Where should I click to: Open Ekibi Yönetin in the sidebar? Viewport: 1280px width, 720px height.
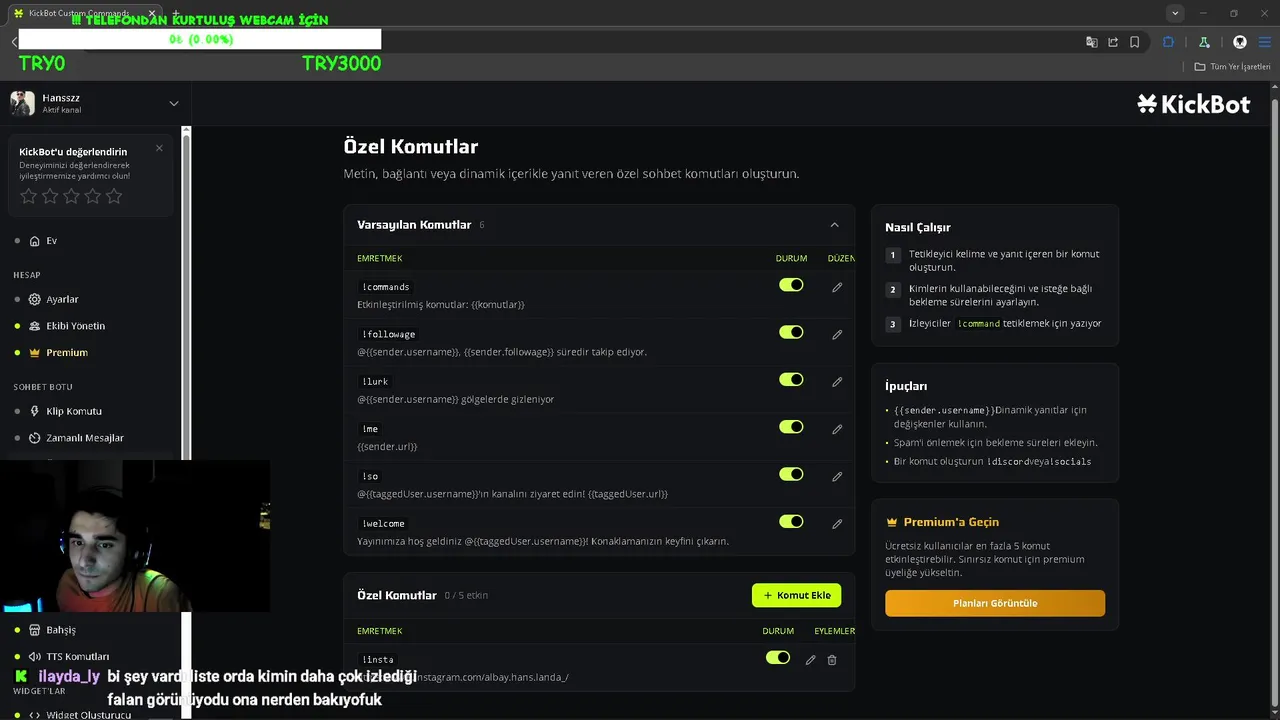point(75,326)
